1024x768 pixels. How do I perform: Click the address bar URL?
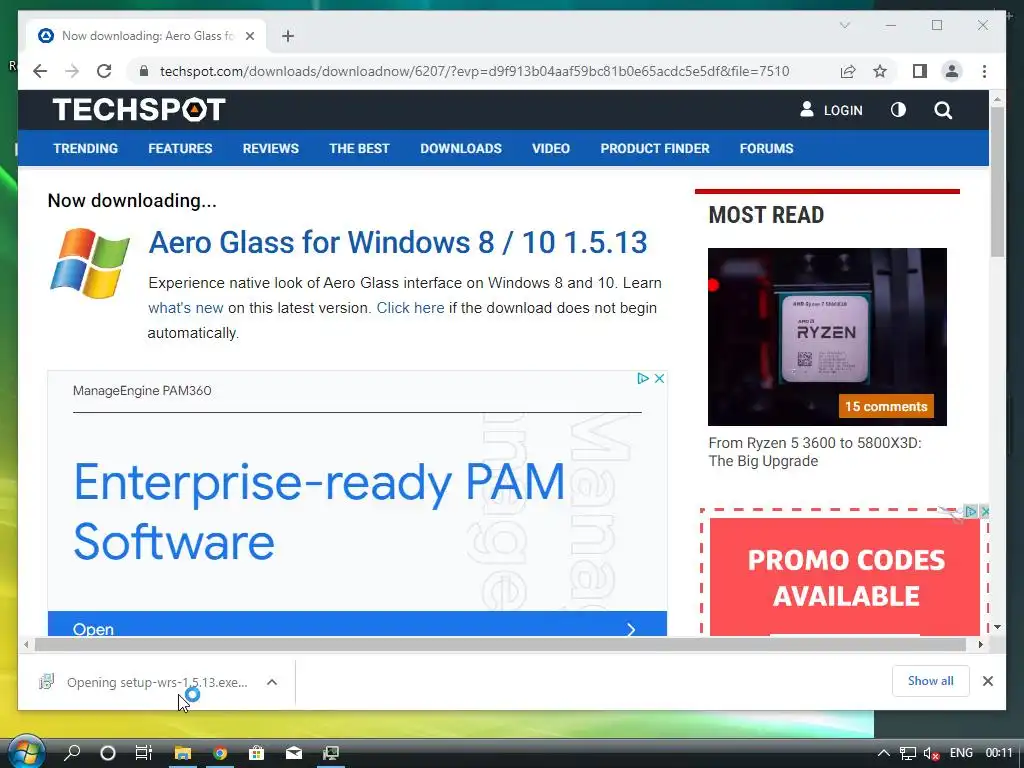pyautogui.click(x=474, y=71)
